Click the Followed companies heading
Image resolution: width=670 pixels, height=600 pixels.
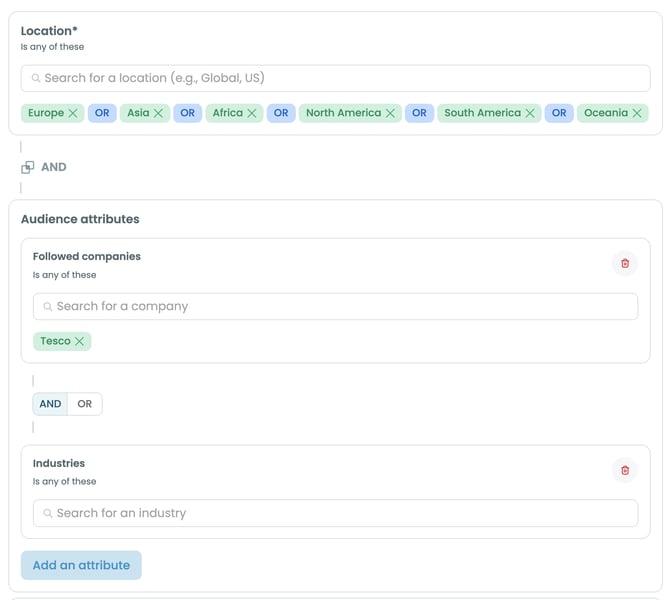click(x=87, y=256)
